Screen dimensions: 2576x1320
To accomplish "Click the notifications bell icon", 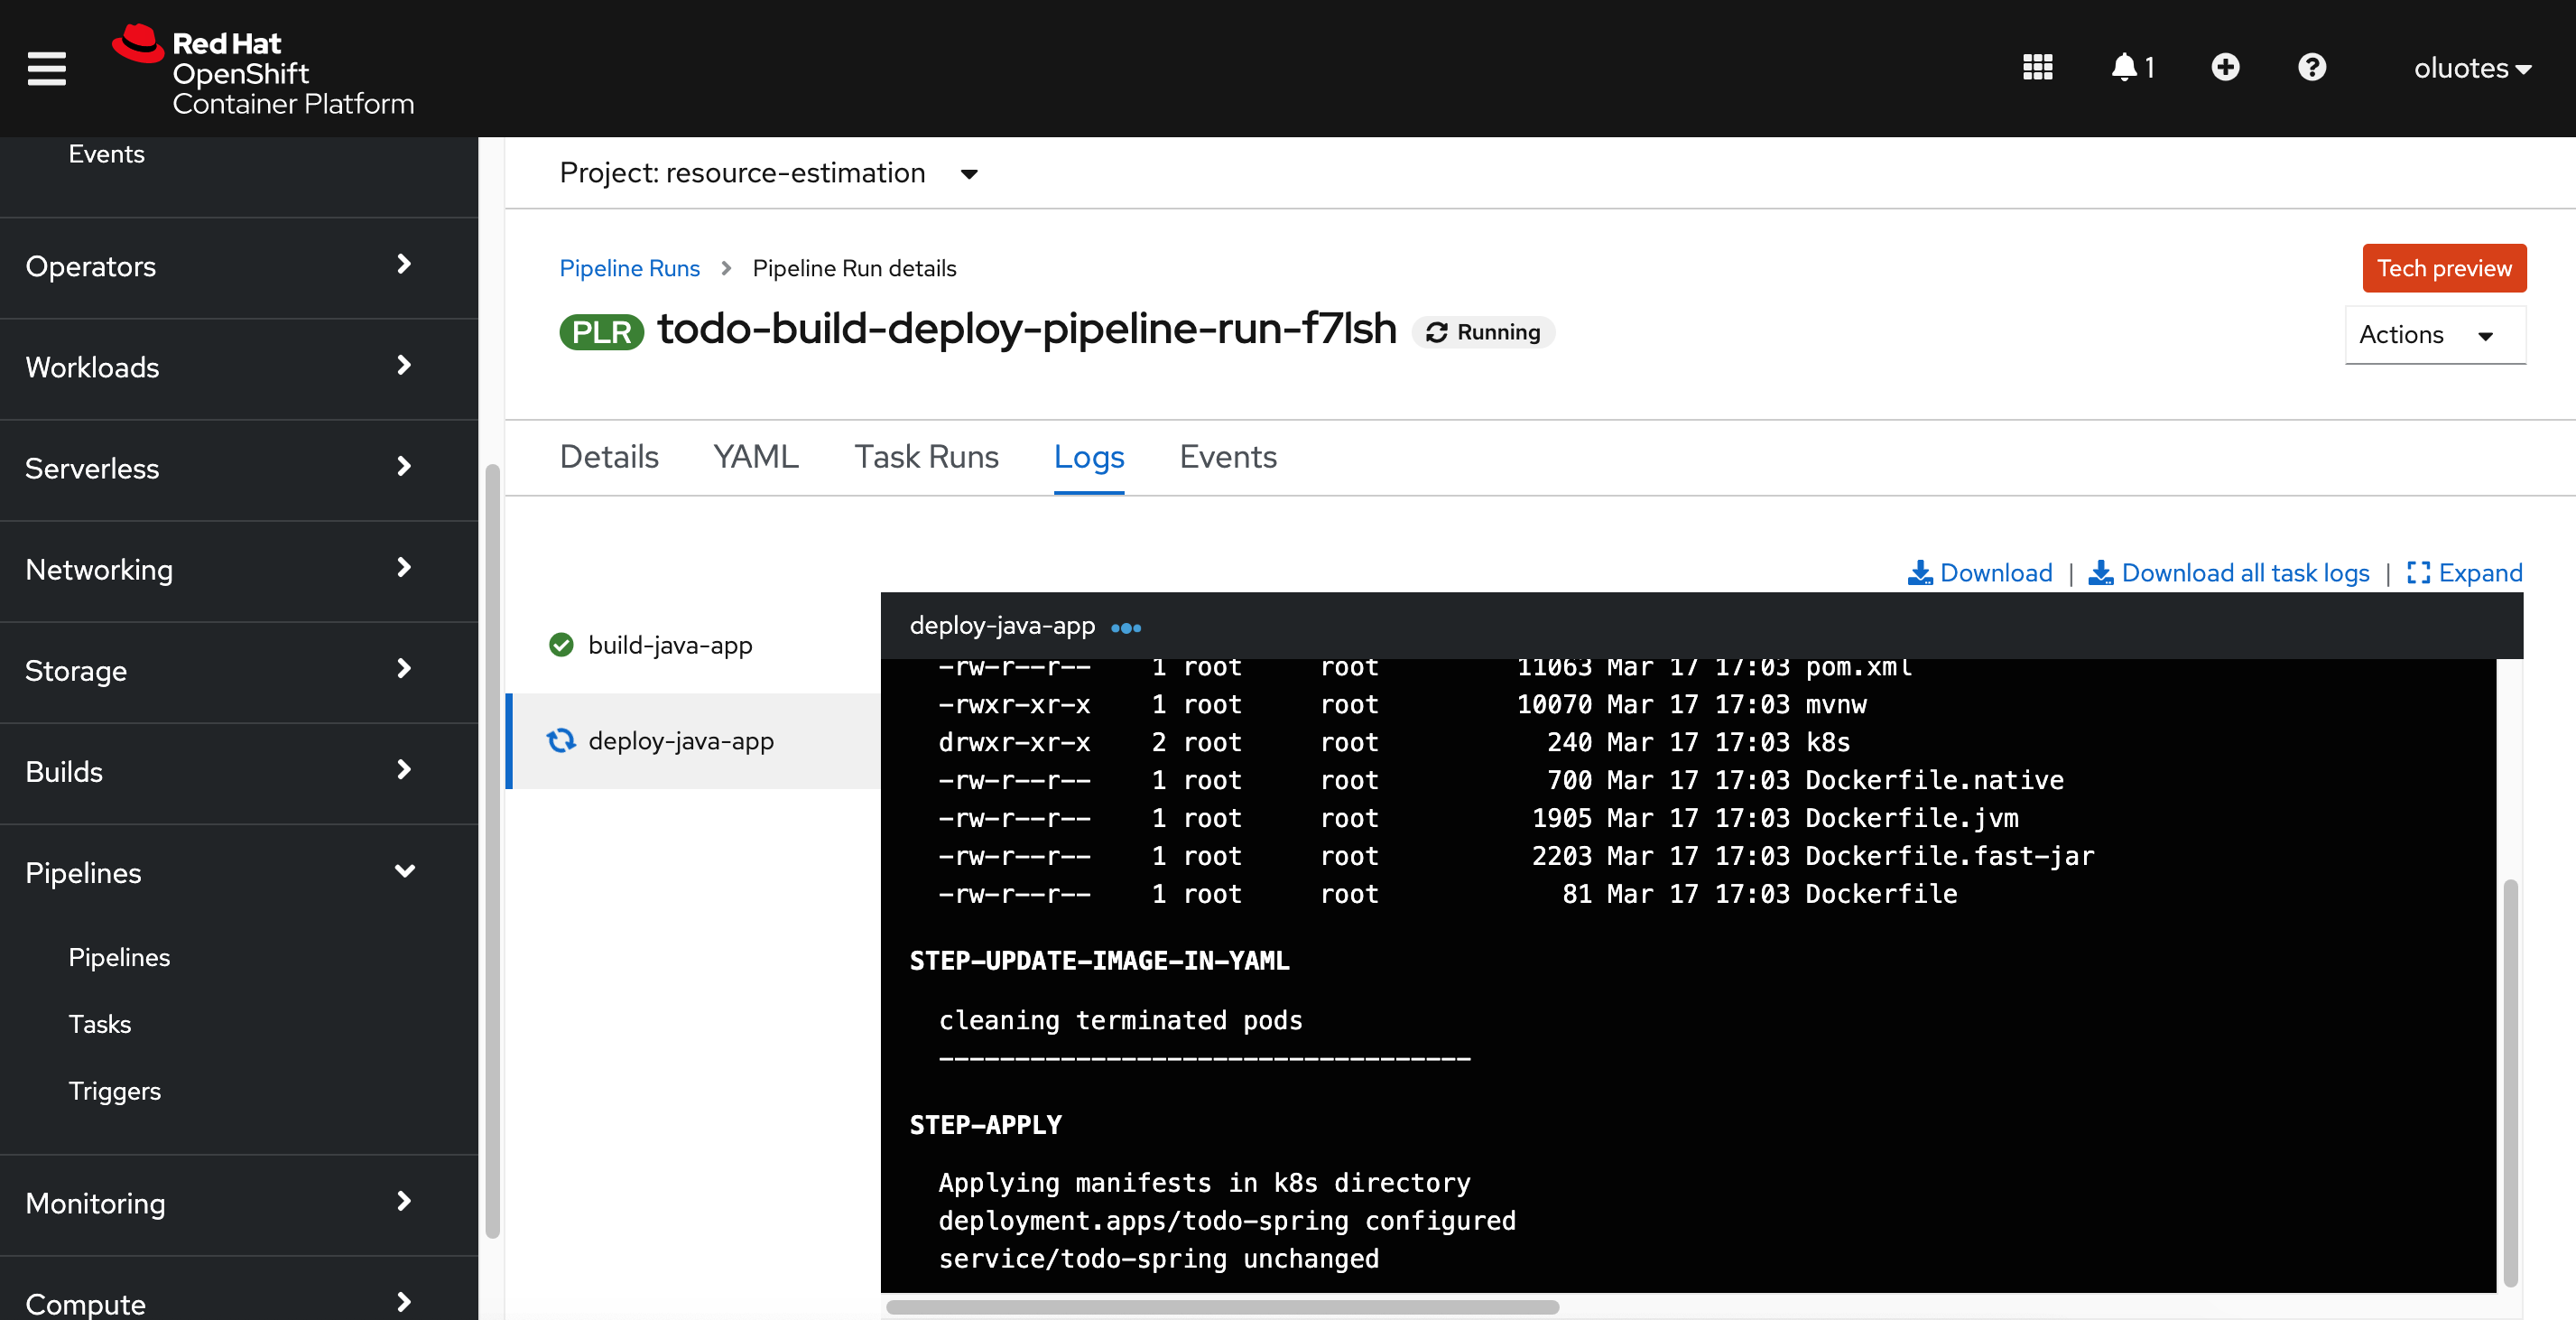I will (x=2124, y=67).
